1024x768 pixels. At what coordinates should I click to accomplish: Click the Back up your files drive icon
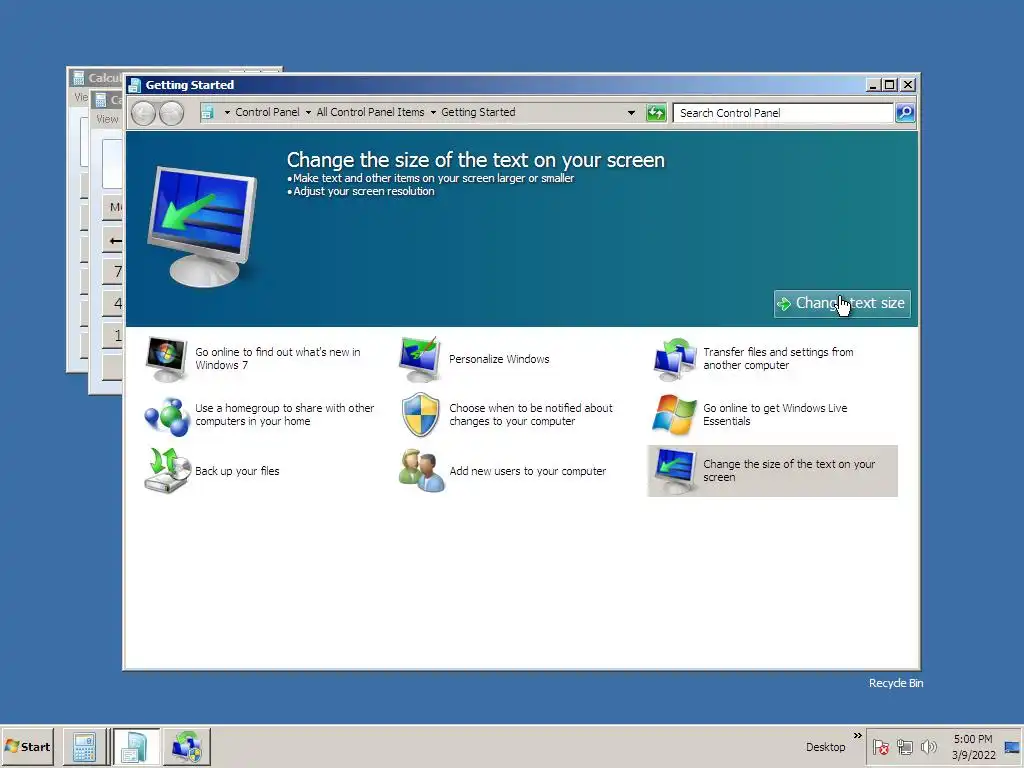click(167, 471)
